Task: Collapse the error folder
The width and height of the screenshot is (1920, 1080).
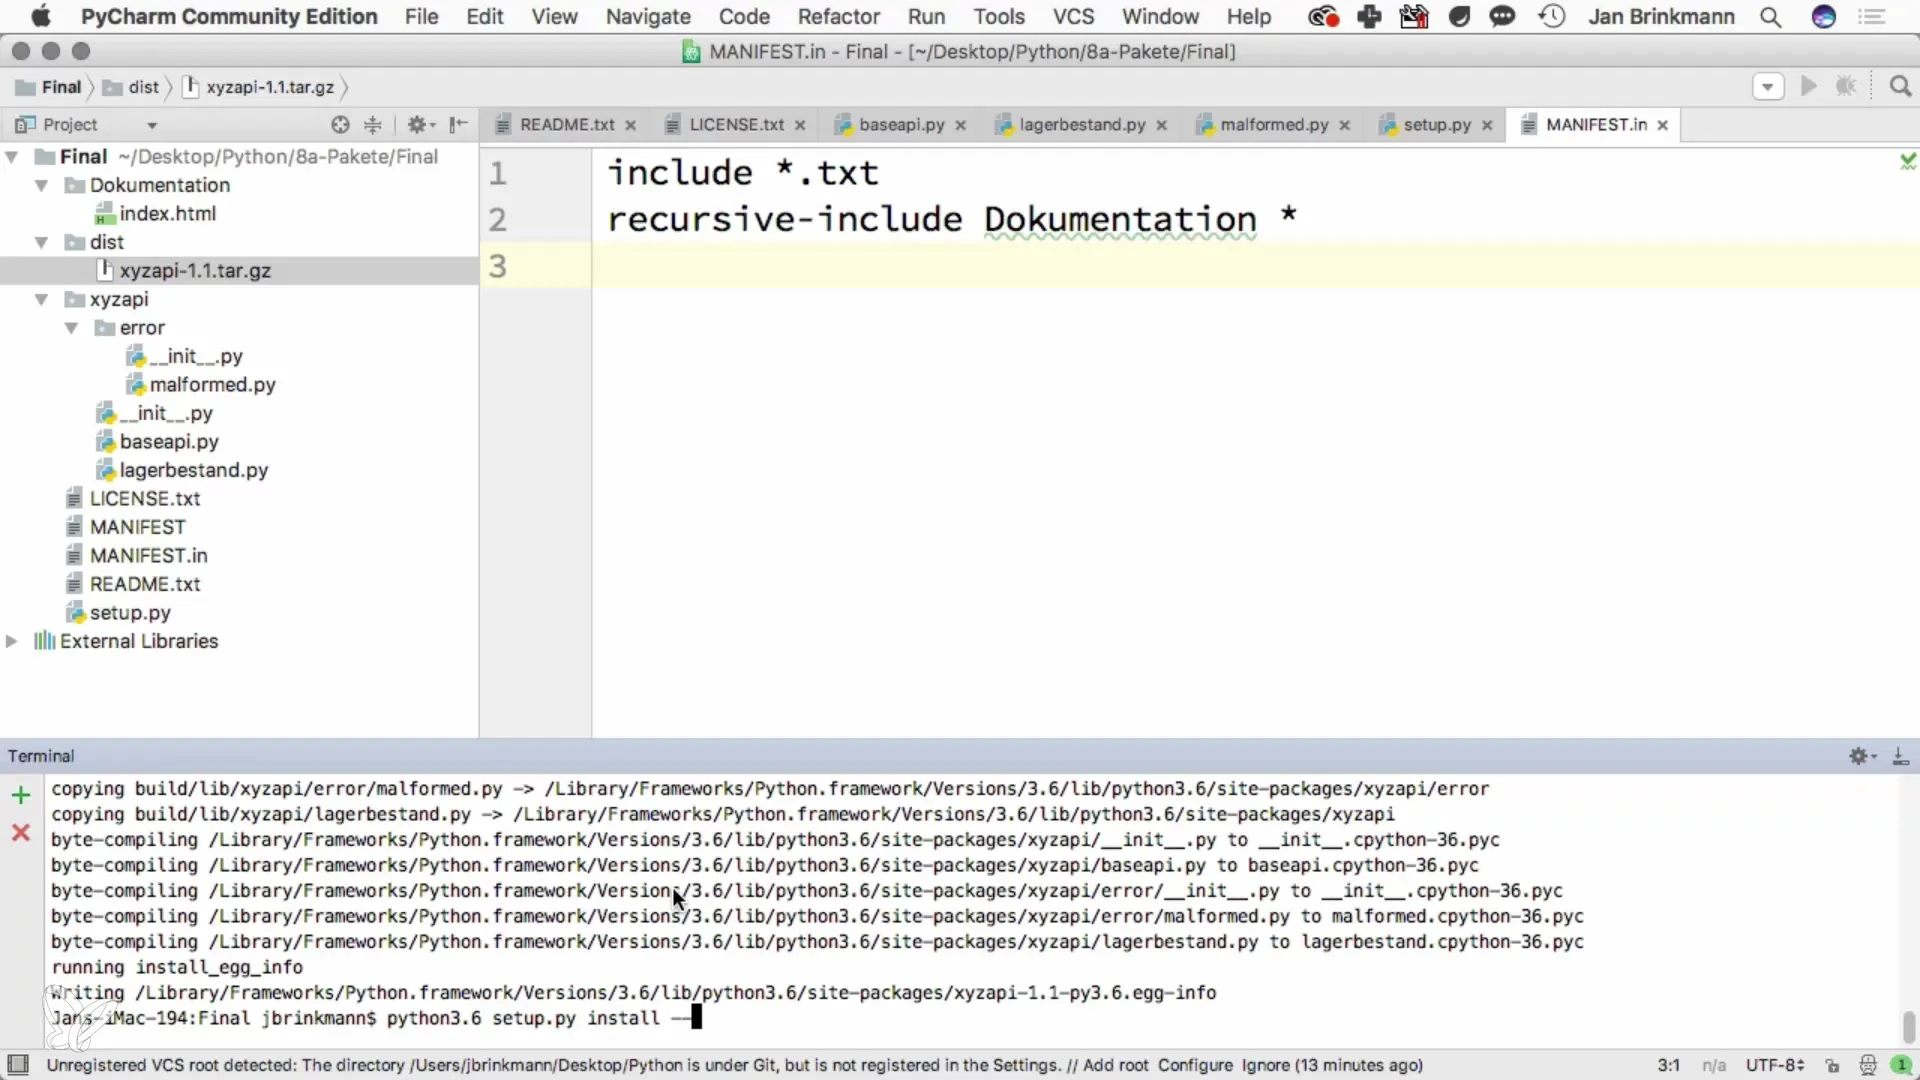Action: click(x=72, y=328)
